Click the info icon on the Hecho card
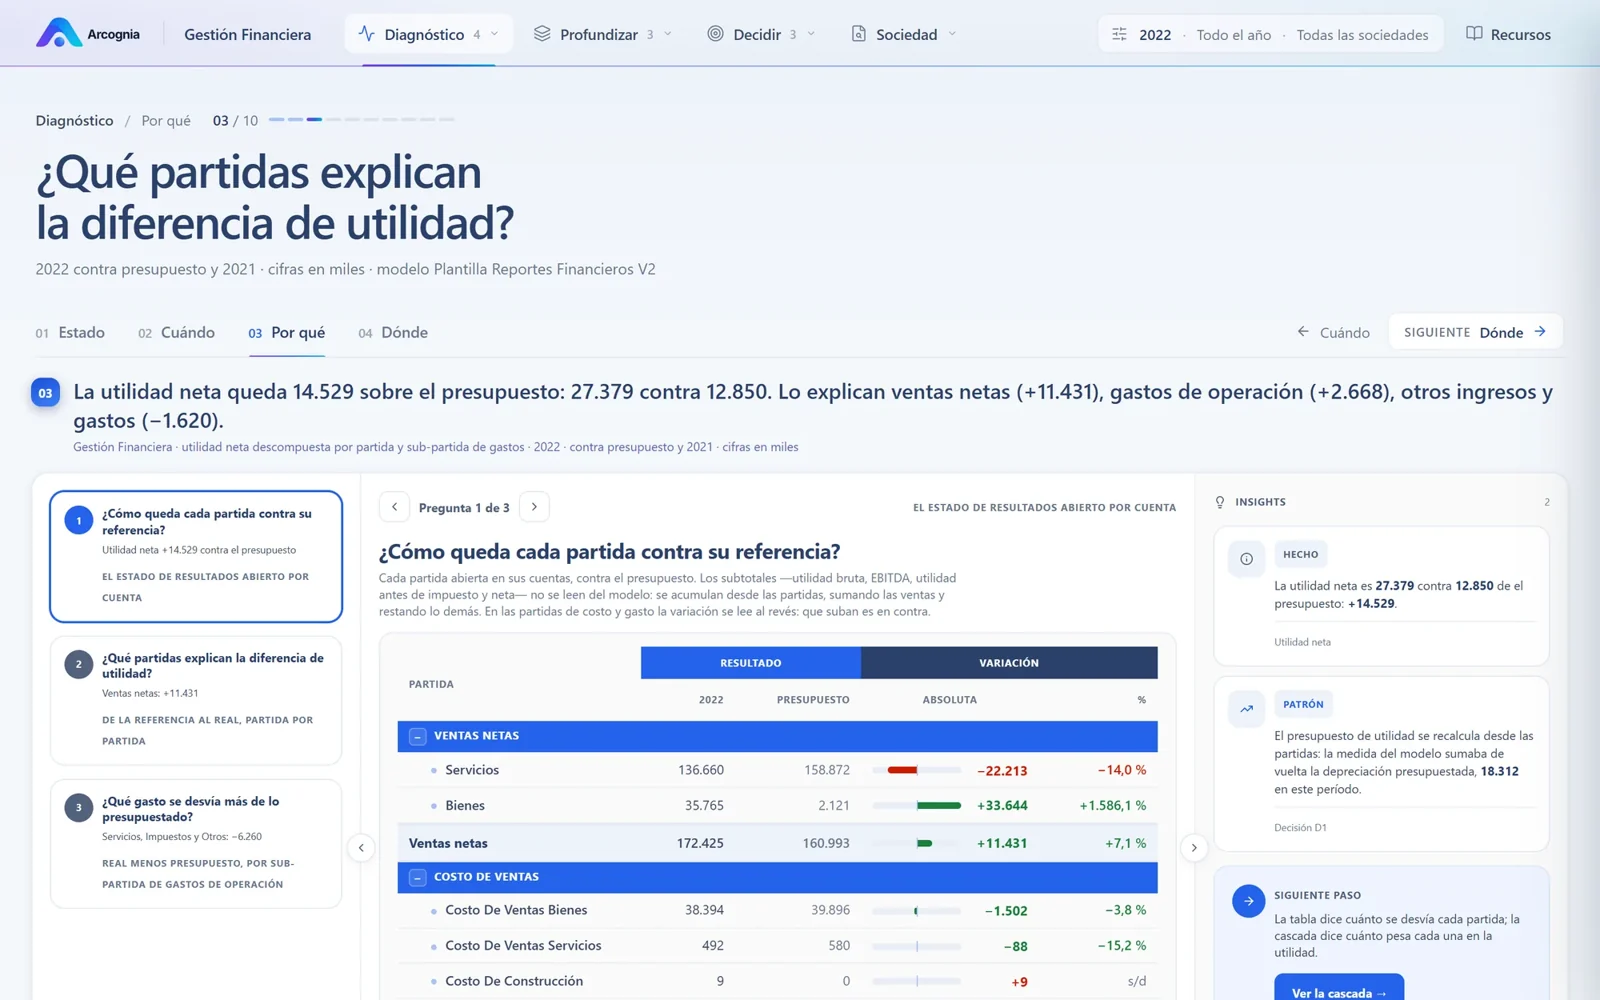Image resolution: width=1600 pixels, height=1000 pixels. pyautogui.click(x=1246, y=559)
